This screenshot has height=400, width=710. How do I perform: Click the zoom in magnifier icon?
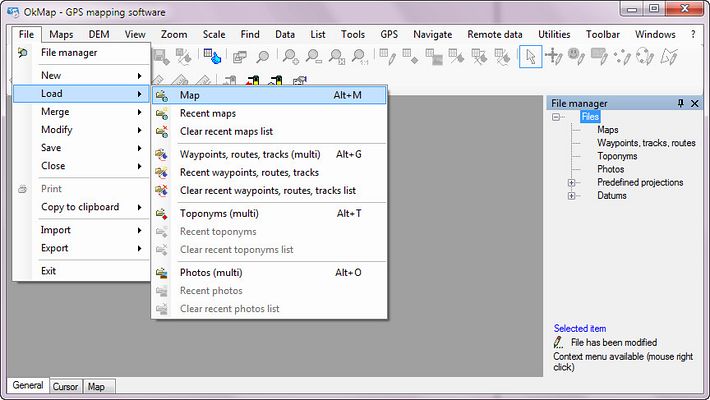click(x=290, y=57)
